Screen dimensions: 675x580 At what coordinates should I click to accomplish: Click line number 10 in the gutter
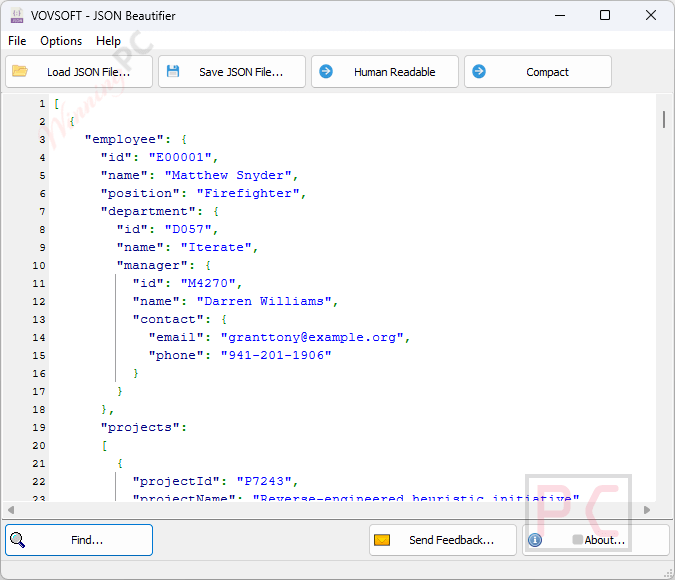point(39,265)
